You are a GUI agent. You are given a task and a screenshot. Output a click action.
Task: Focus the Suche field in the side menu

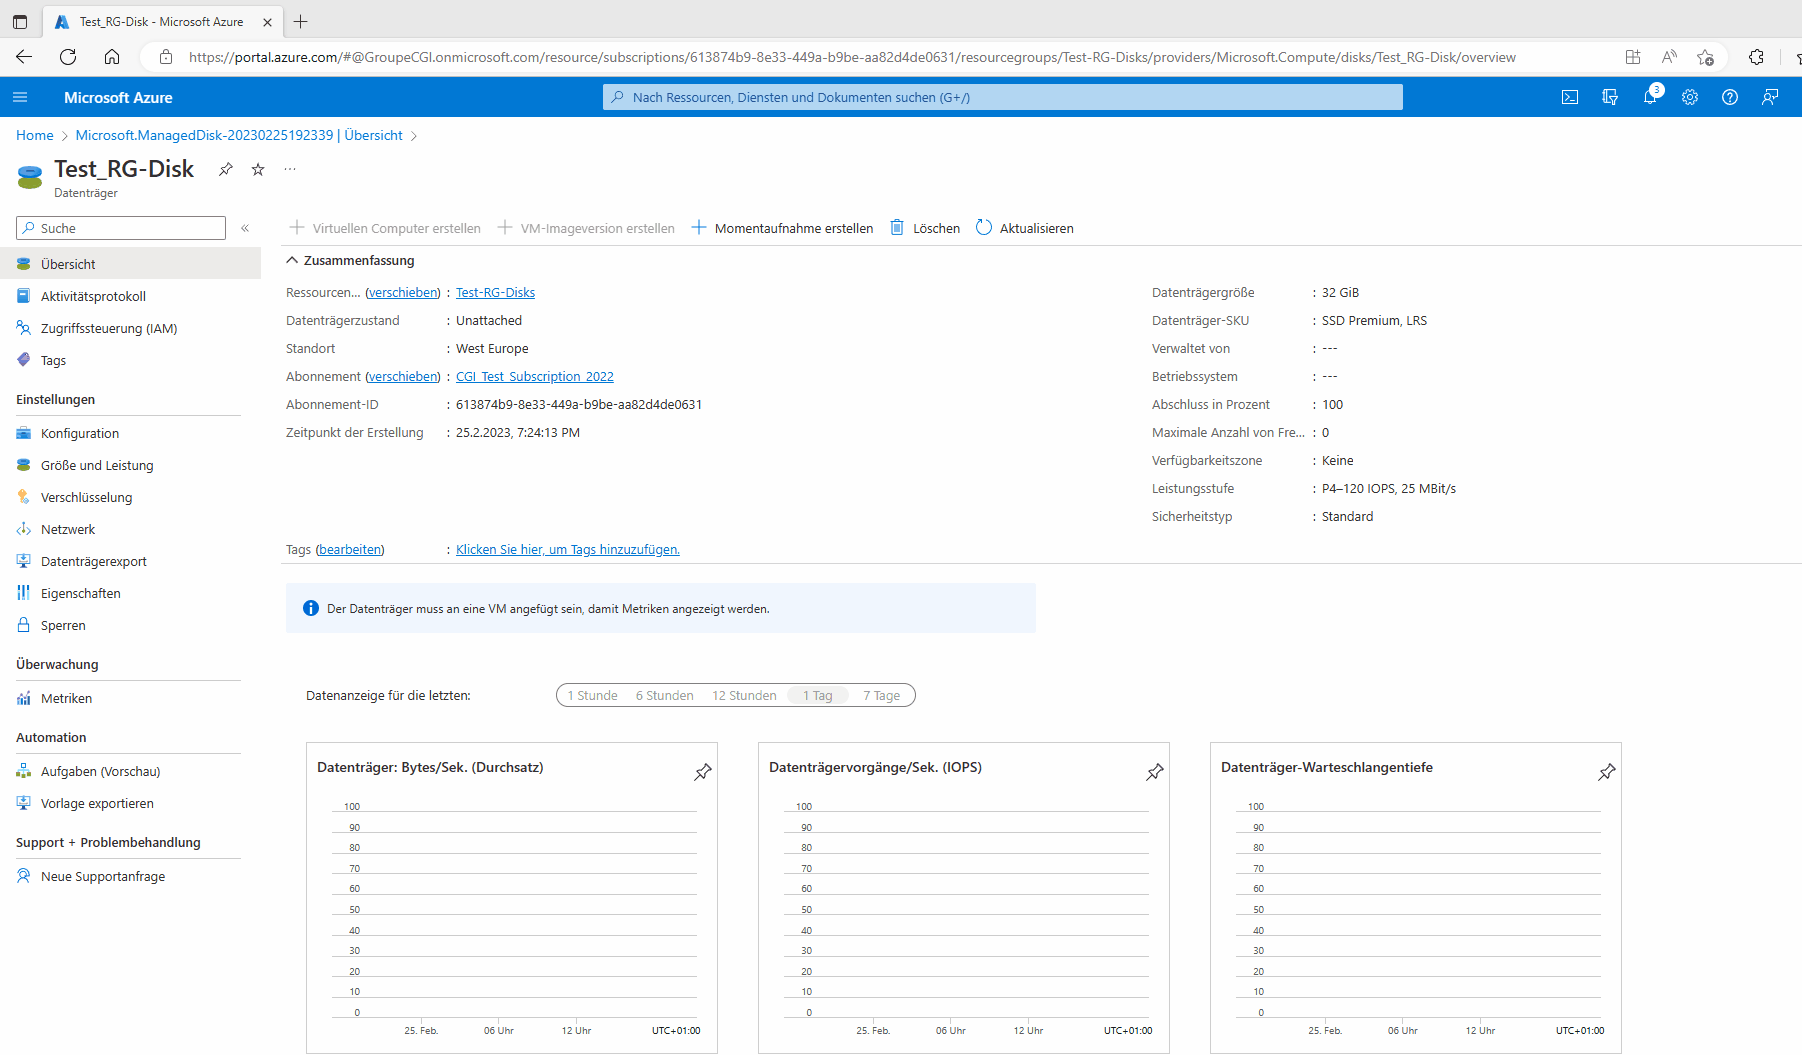coord(121,228)
